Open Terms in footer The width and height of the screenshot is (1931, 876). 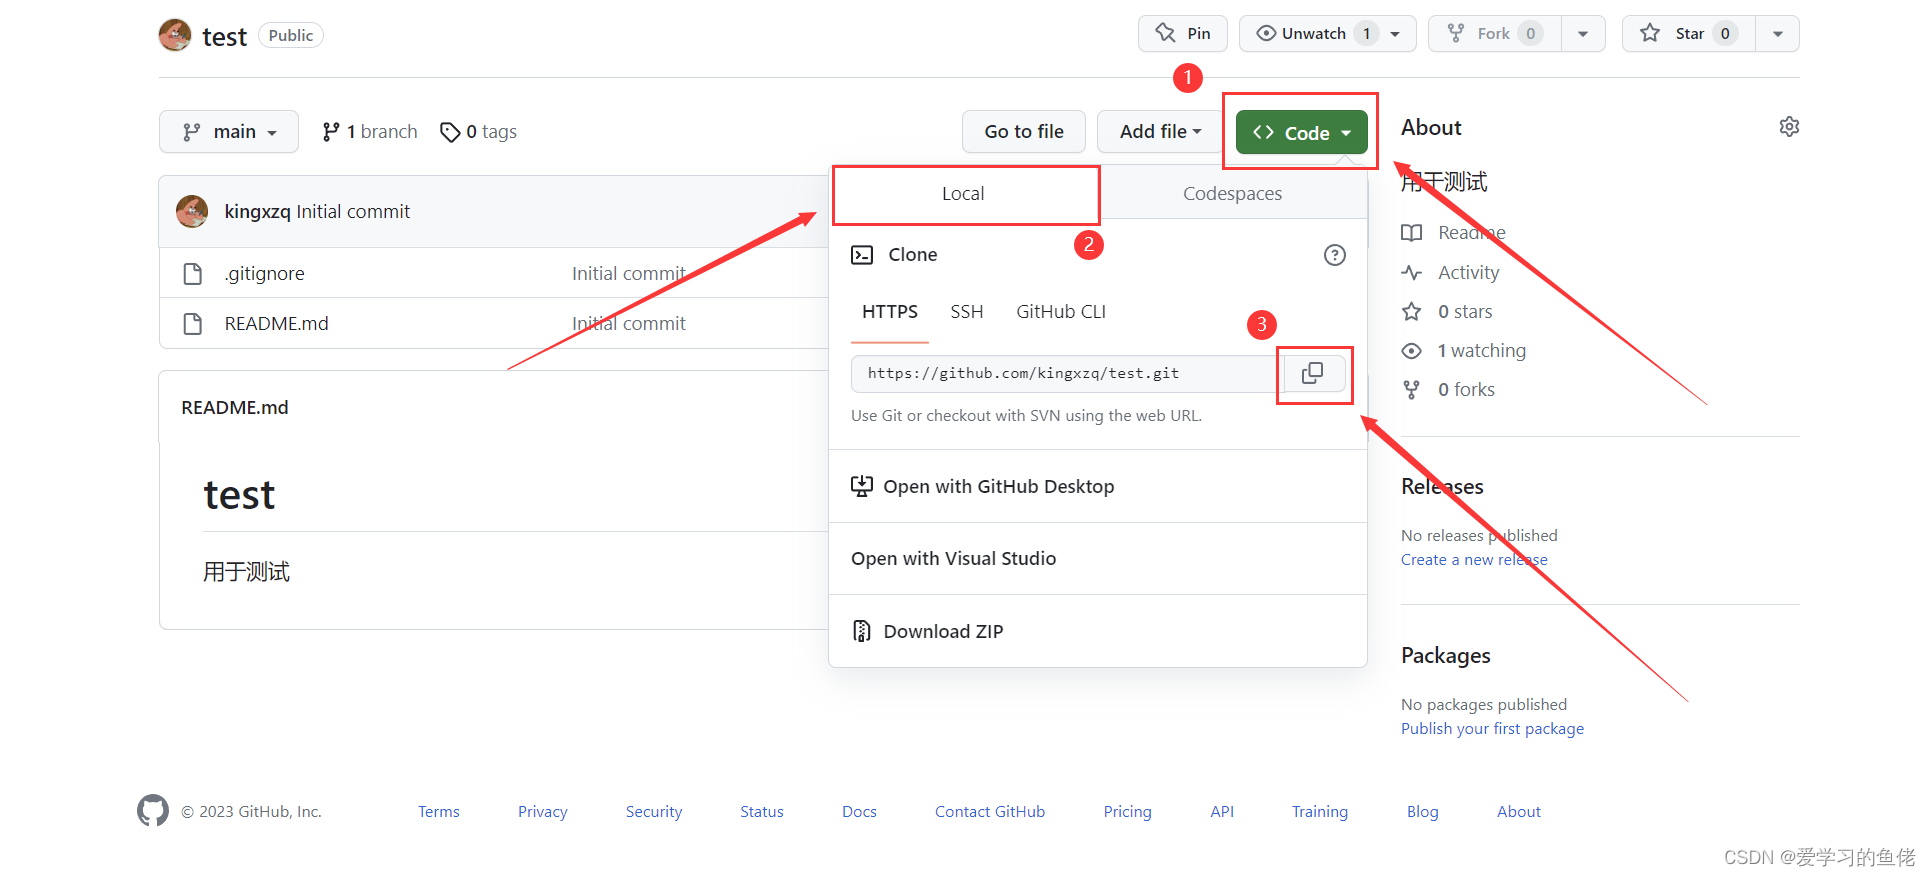coord(439,812)
